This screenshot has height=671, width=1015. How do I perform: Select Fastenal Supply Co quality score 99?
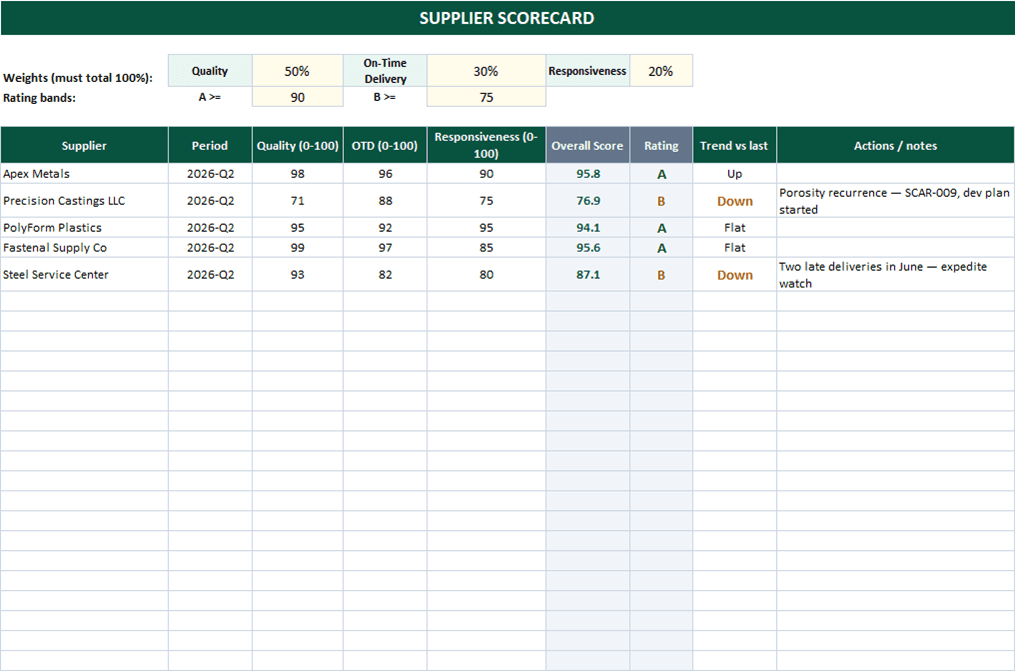click(297, 247)
